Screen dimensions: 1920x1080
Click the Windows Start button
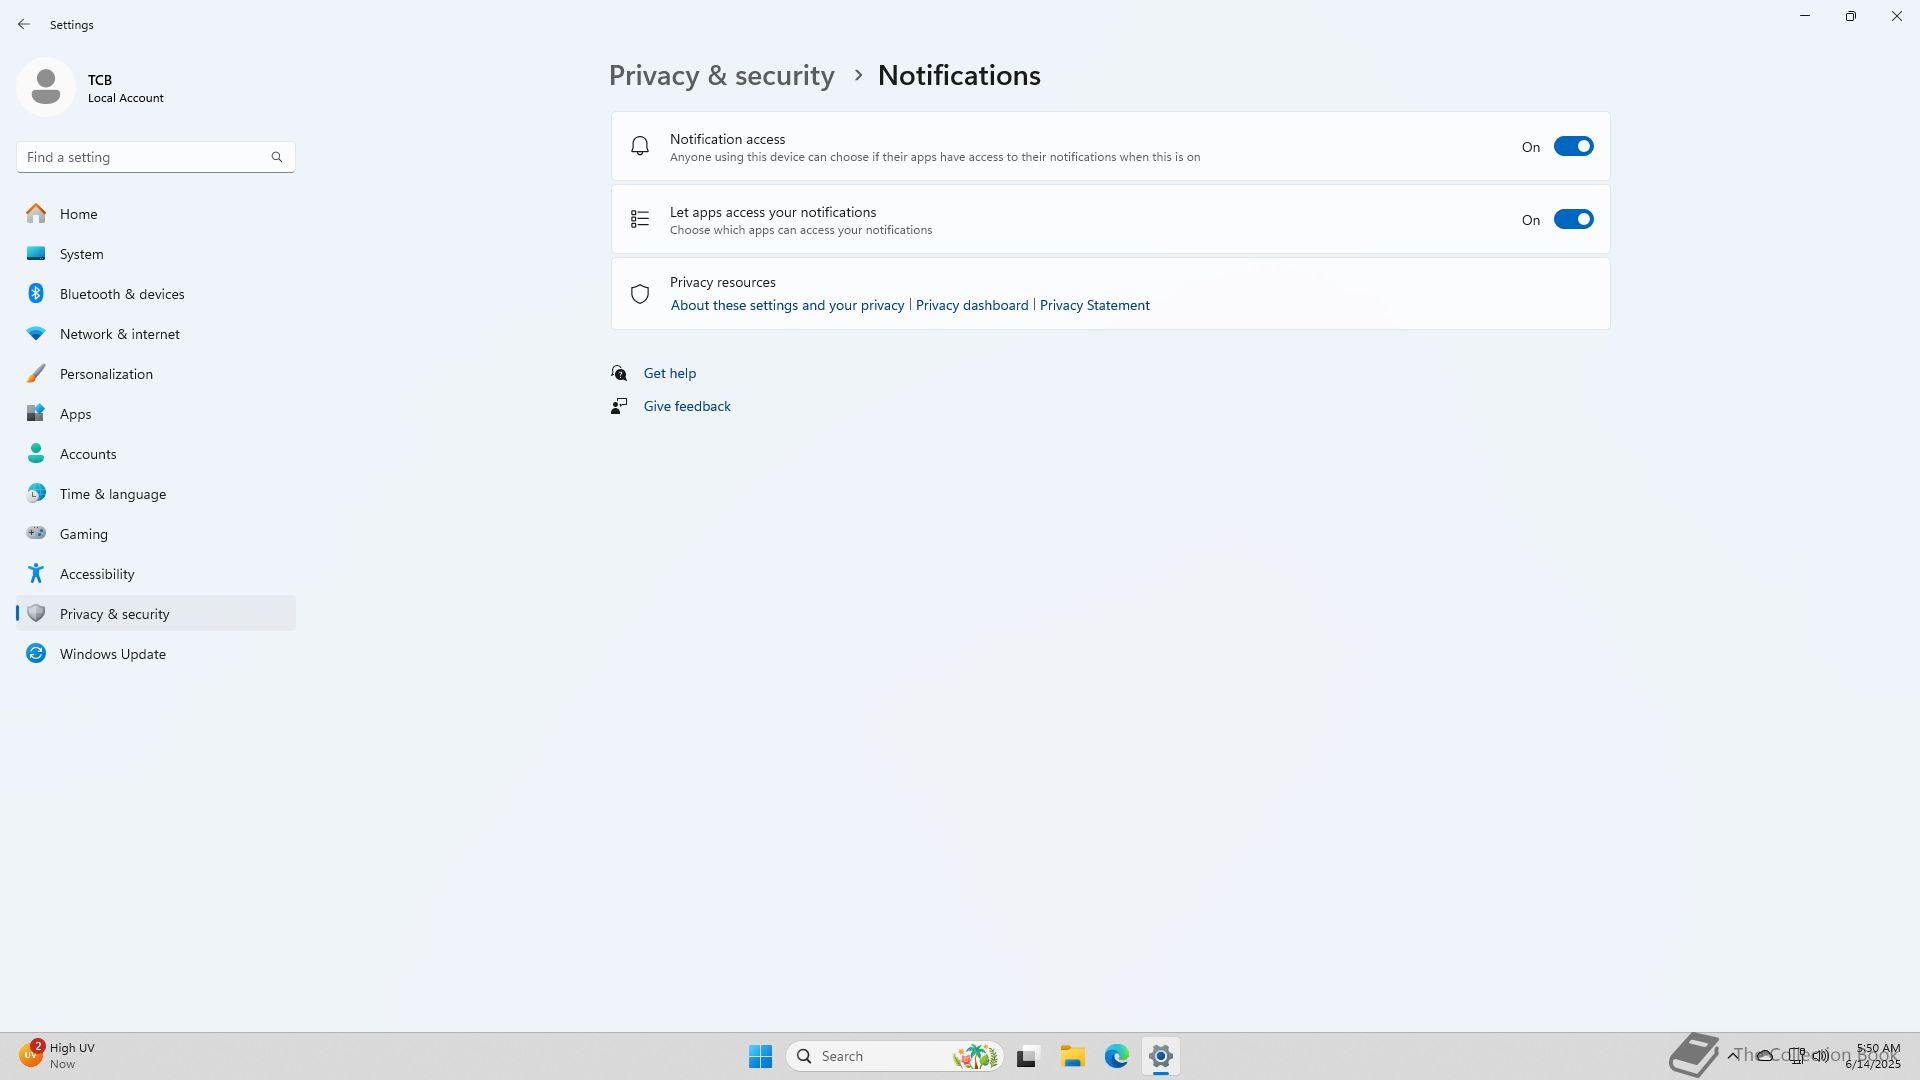760,1056
